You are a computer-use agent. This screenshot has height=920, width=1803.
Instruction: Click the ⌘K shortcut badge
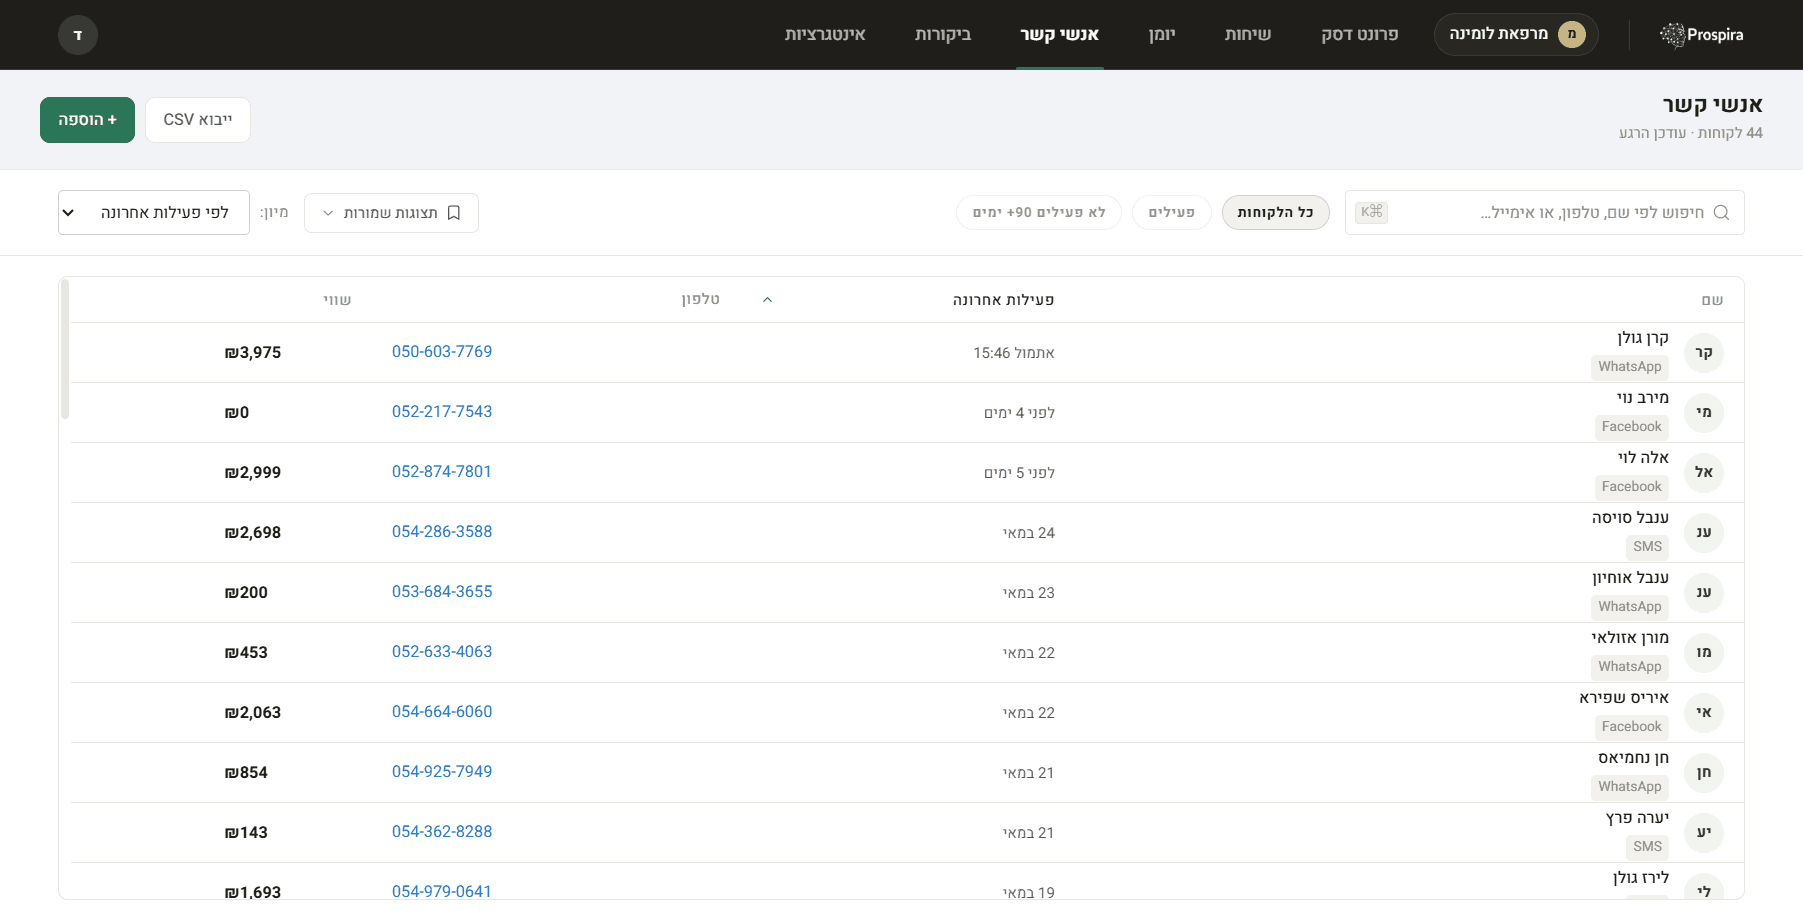[x=1372, y=212]
